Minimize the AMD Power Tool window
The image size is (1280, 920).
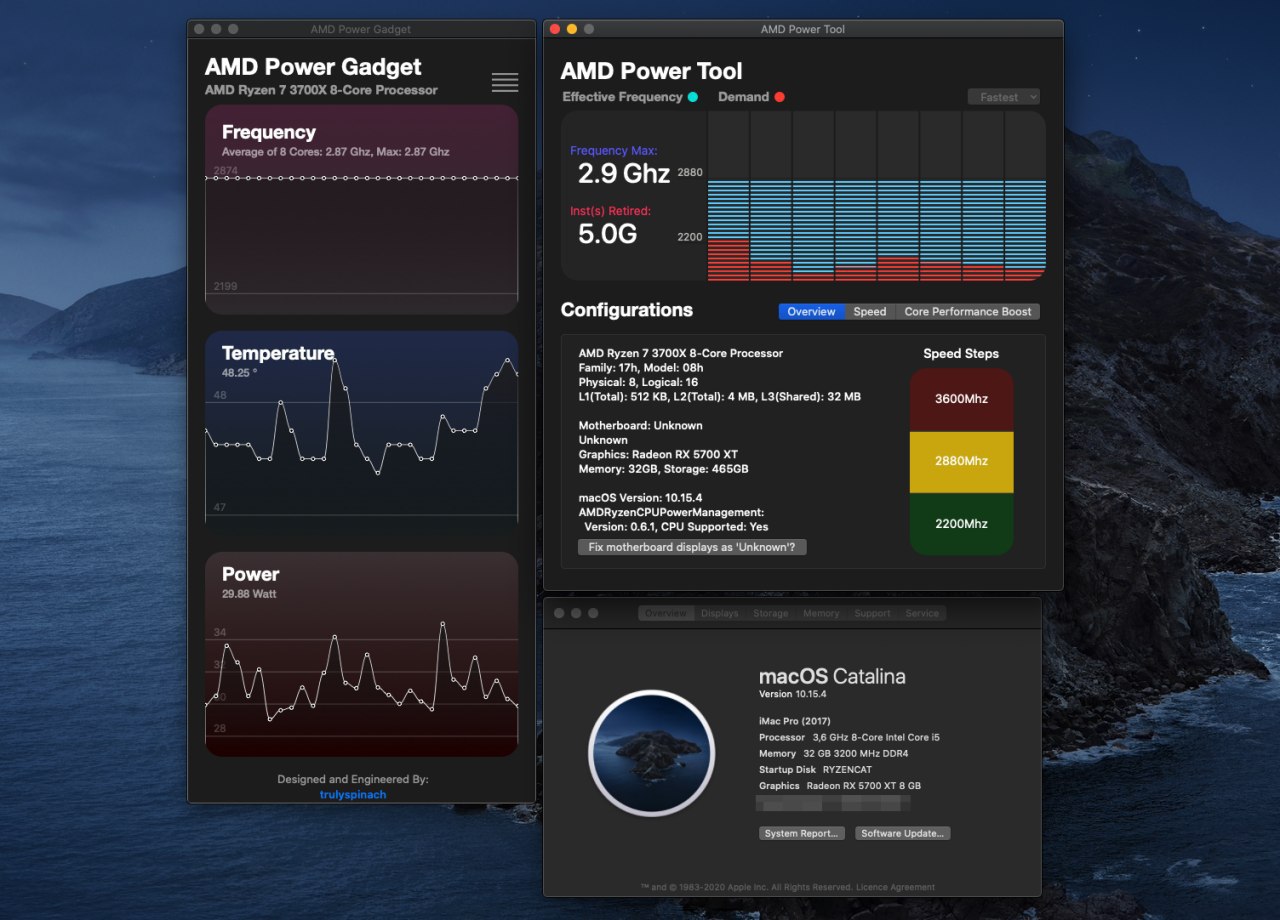pos(572,29)
